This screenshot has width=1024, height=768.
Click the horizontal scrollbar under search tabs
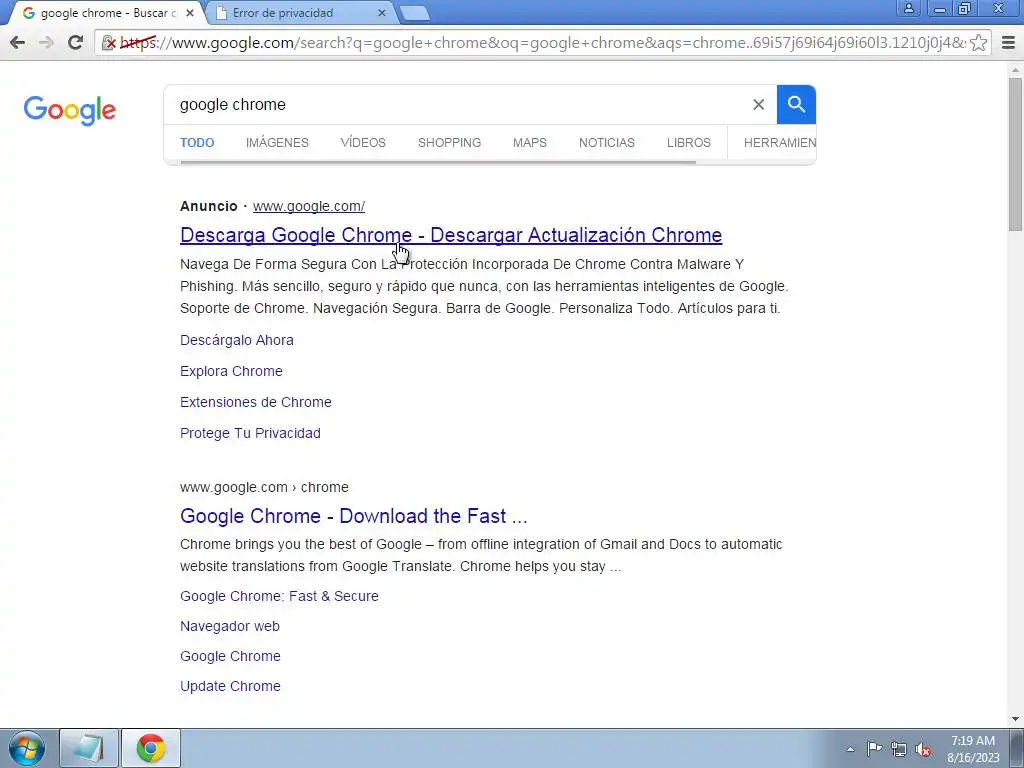click(438, 161)
